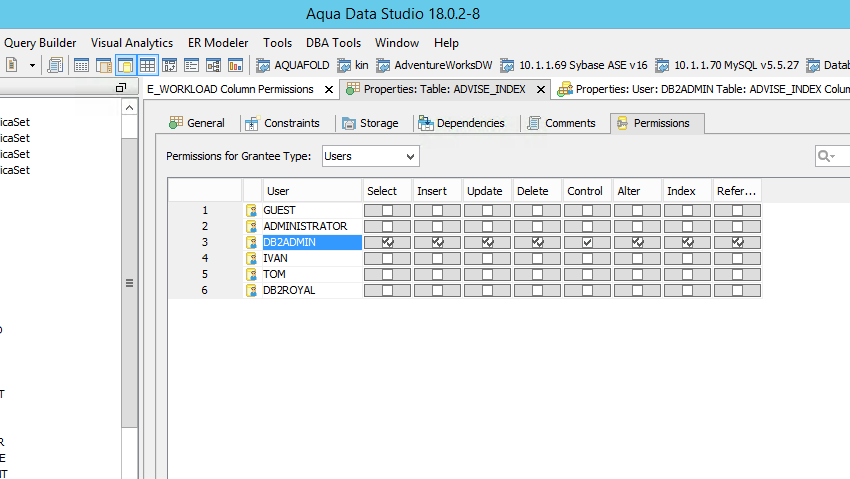Viewport: 850px width, 479px height.
Task: Open the DBA Tools menu
Action: click(333, 43)
